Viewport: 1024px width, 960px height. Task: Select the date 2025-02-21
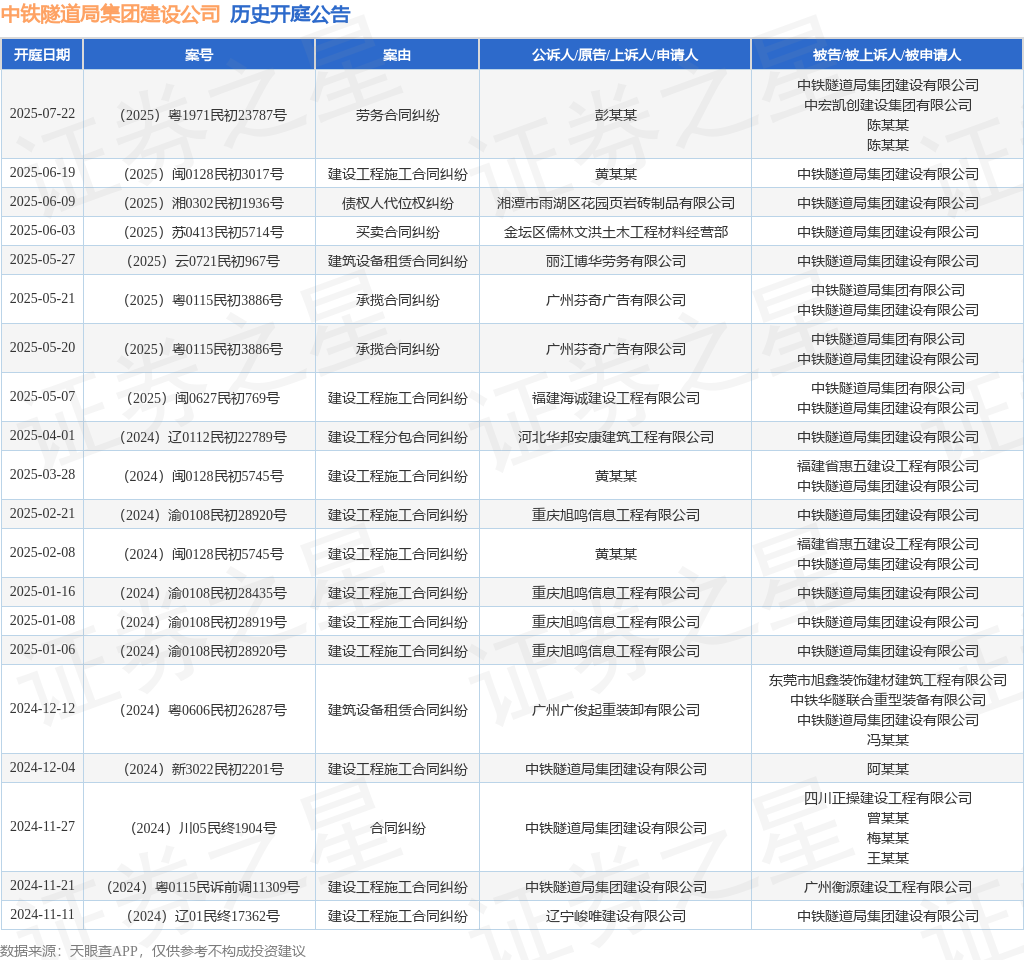coord(42,514)
